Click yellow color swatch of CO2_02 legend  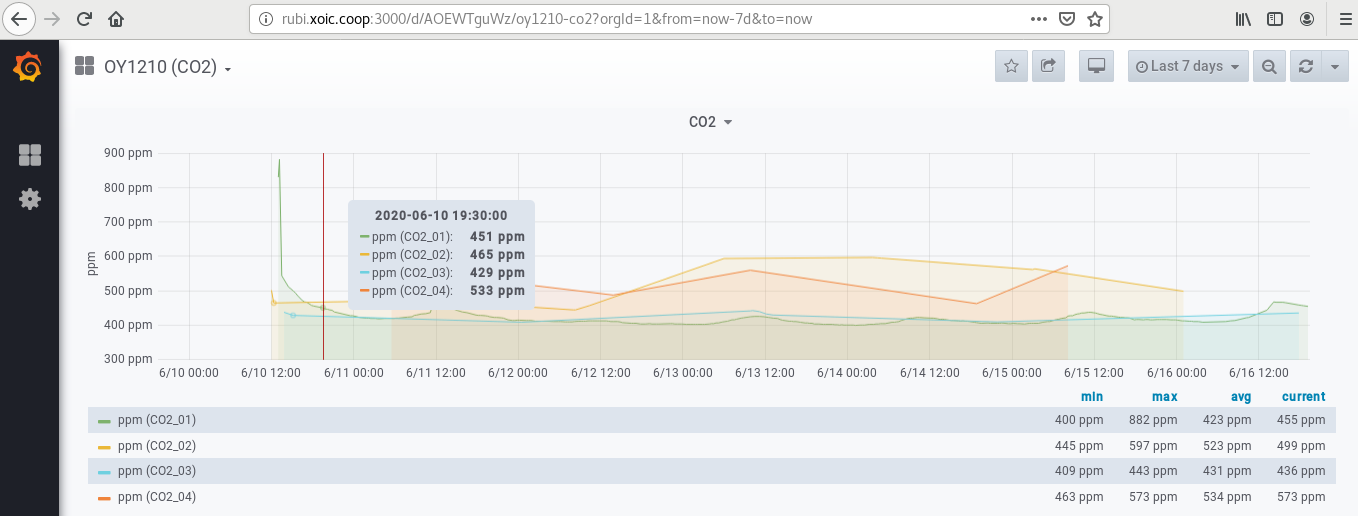tap(104, 447)
